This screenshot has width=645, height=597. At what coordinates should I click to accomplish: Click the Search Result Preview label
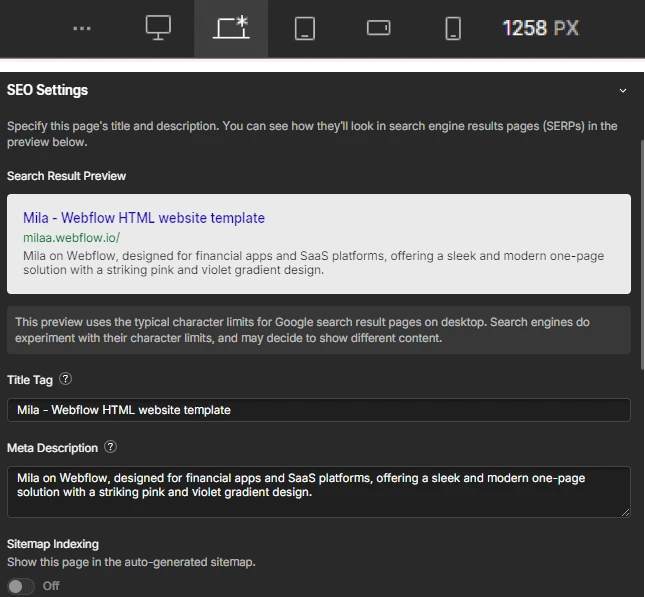tap(66, 176)
